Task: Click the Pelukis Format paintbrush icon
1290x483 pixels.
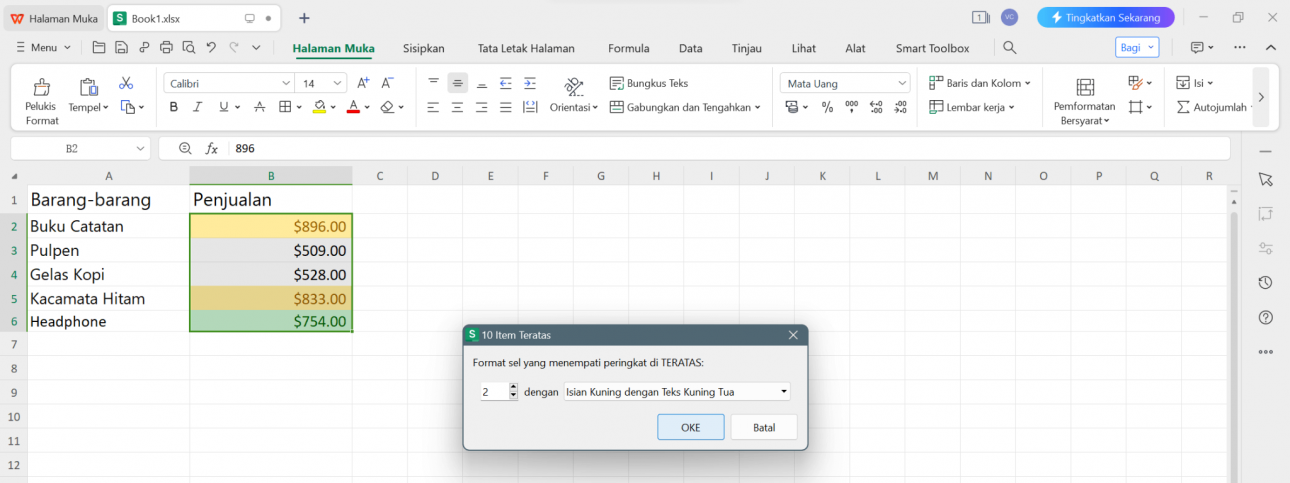Action: point(42,87)
